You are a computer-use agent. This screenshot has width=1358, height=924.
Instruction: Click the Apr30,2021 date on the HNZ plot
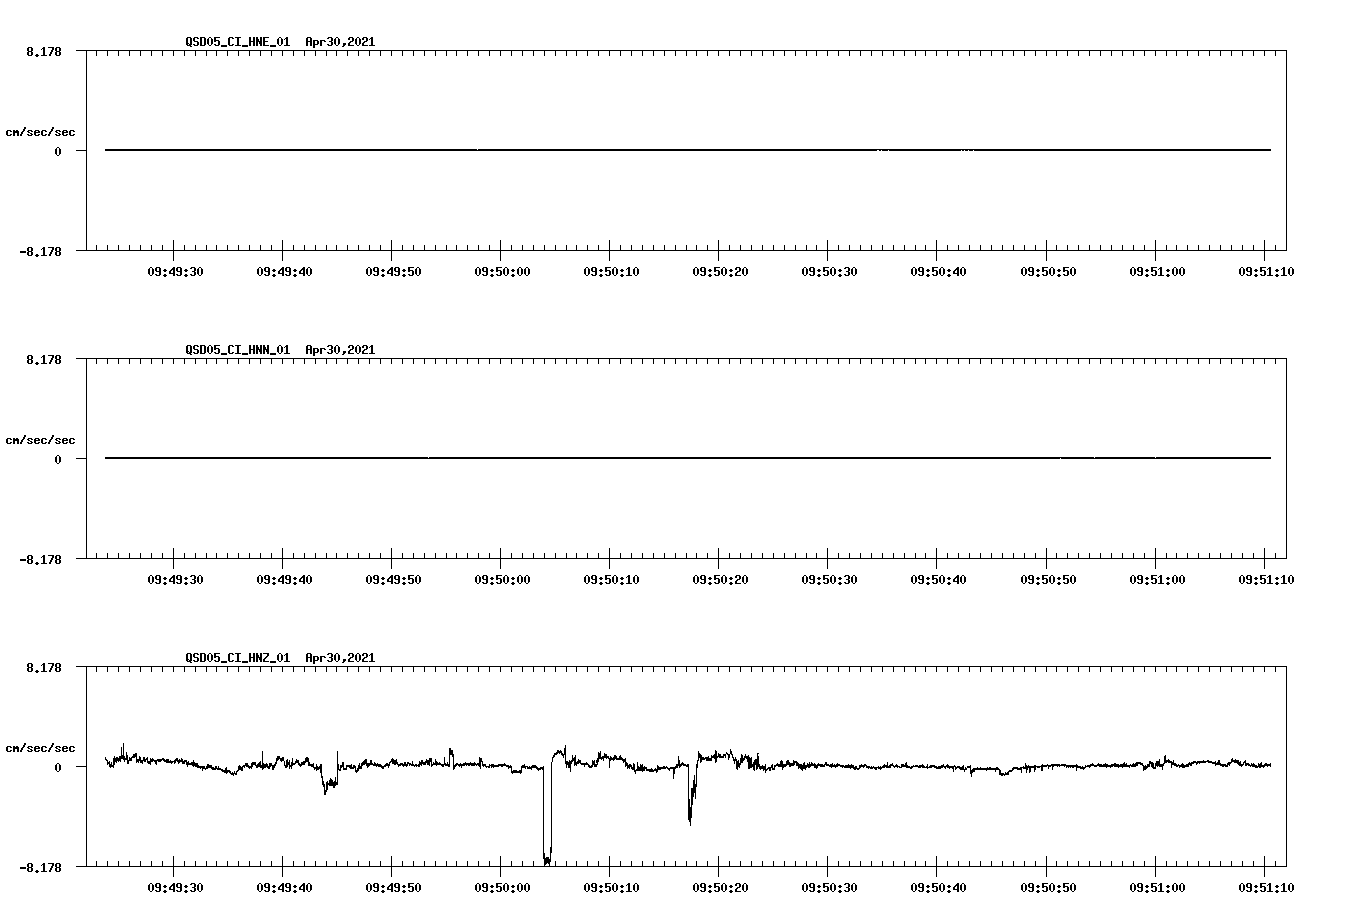[339, 658]
